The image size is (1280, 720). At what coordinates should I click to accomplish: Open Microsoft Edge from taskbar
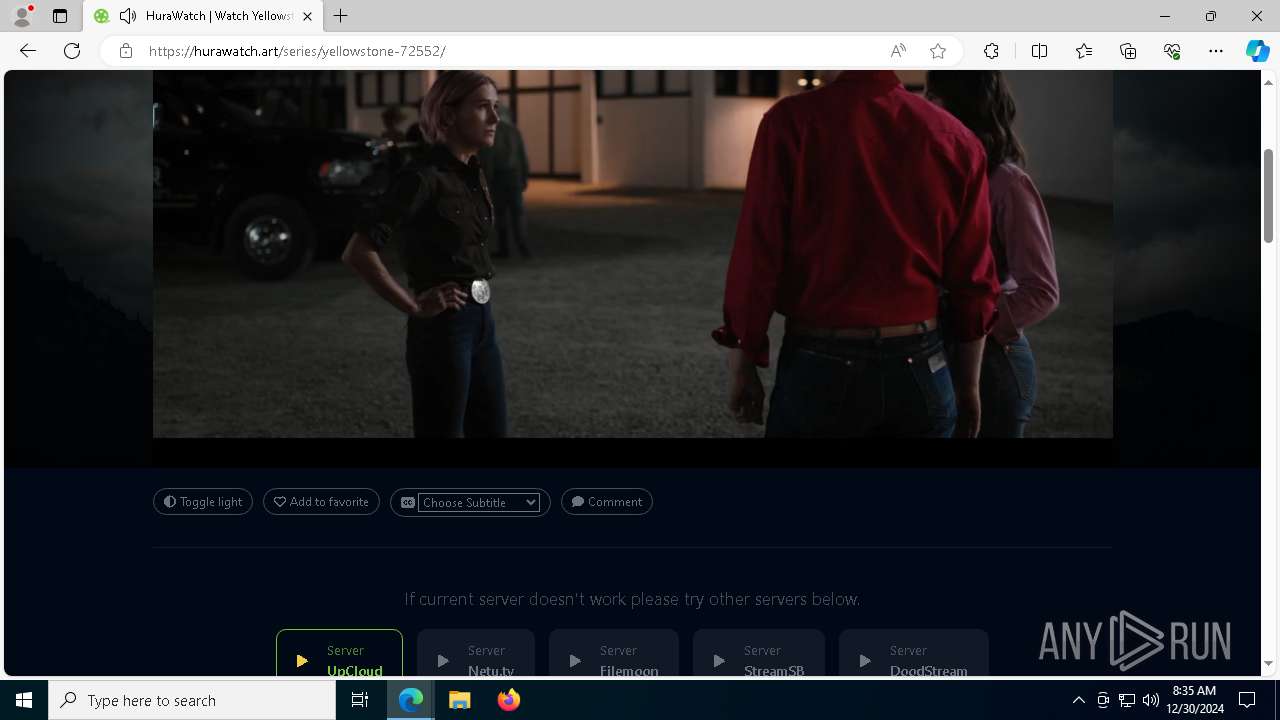click(x=411, y=700)
